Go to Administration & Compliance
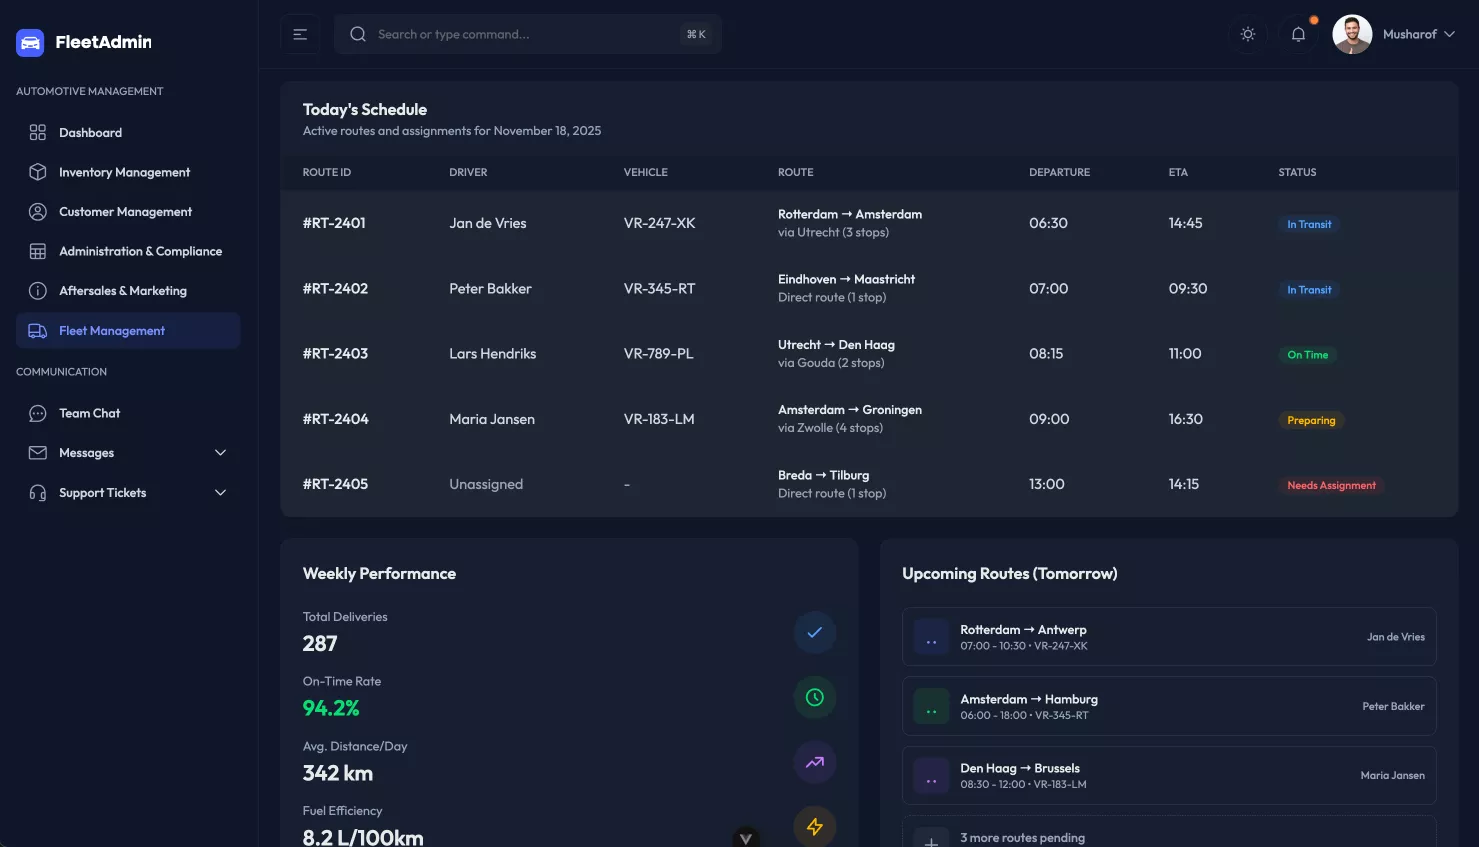 click(x=140, y=251)
